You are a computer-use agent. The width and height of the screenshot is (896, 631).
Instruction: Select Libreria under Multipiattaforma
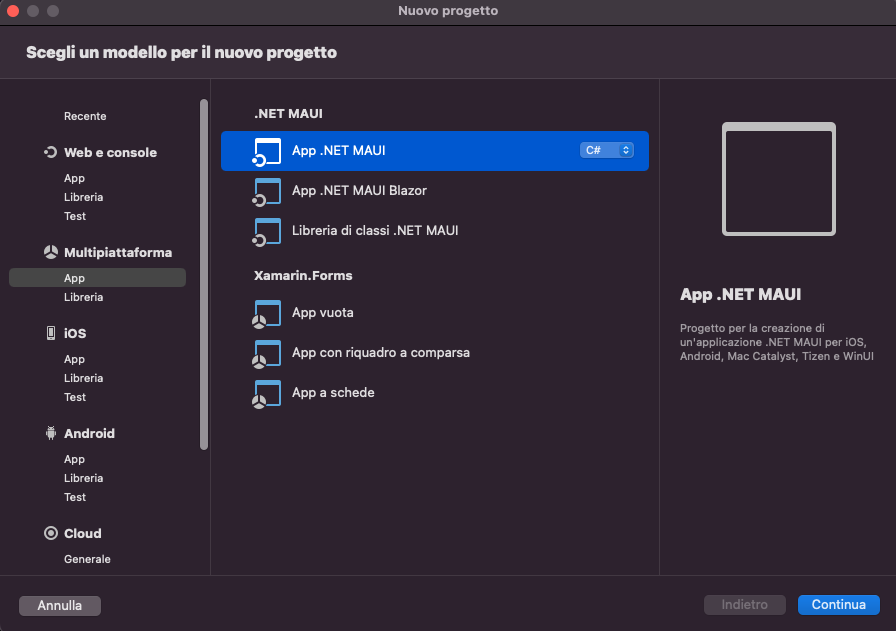click(x=83, y=297)
